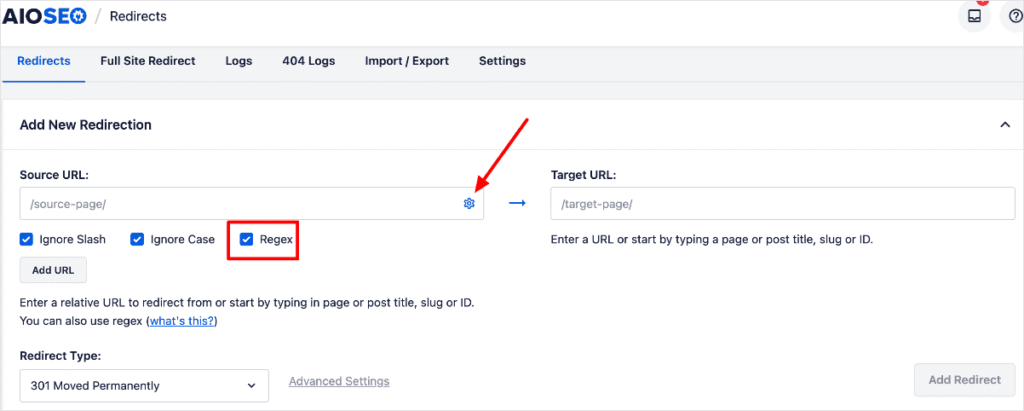Toggle the Ignore Slash checkbox
The width and height of the screenshot is (1024, 411).
pos(26,240)
